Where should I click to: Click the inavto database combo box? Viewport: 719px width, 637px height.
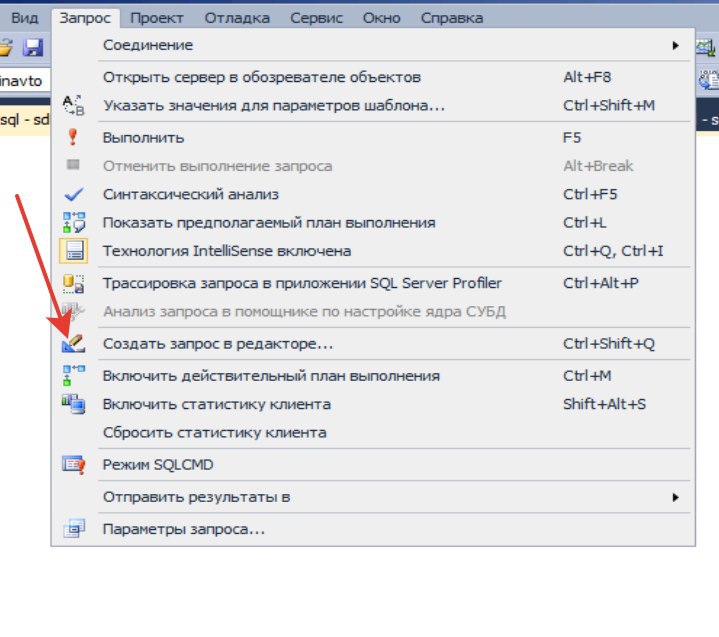click(x=25, y=81)
